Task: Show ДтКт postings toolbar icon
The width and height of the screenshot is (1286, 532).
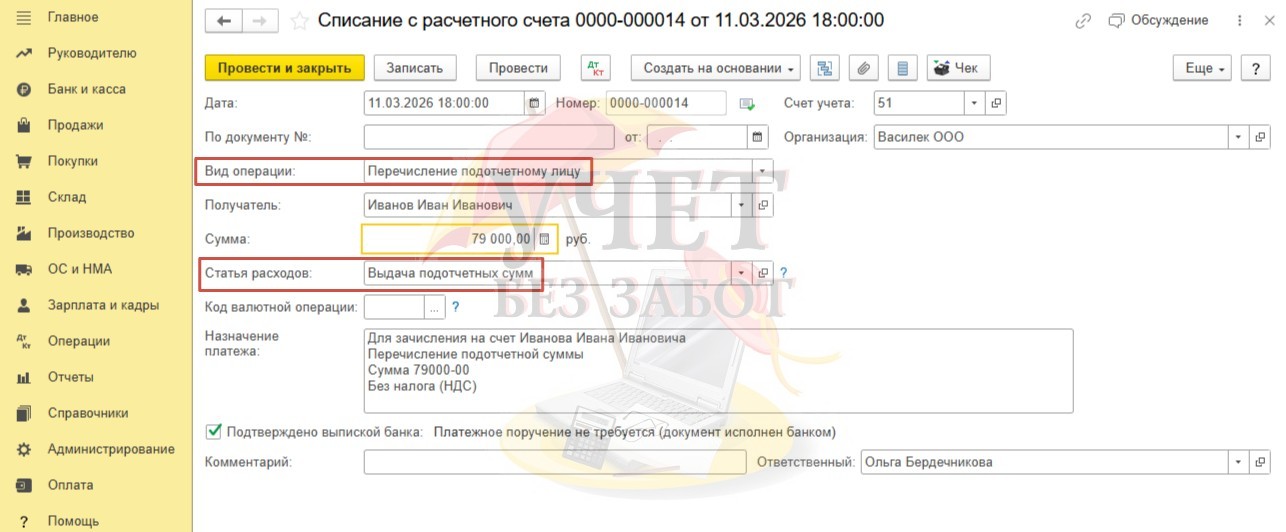Action: (x=595, y=68)
